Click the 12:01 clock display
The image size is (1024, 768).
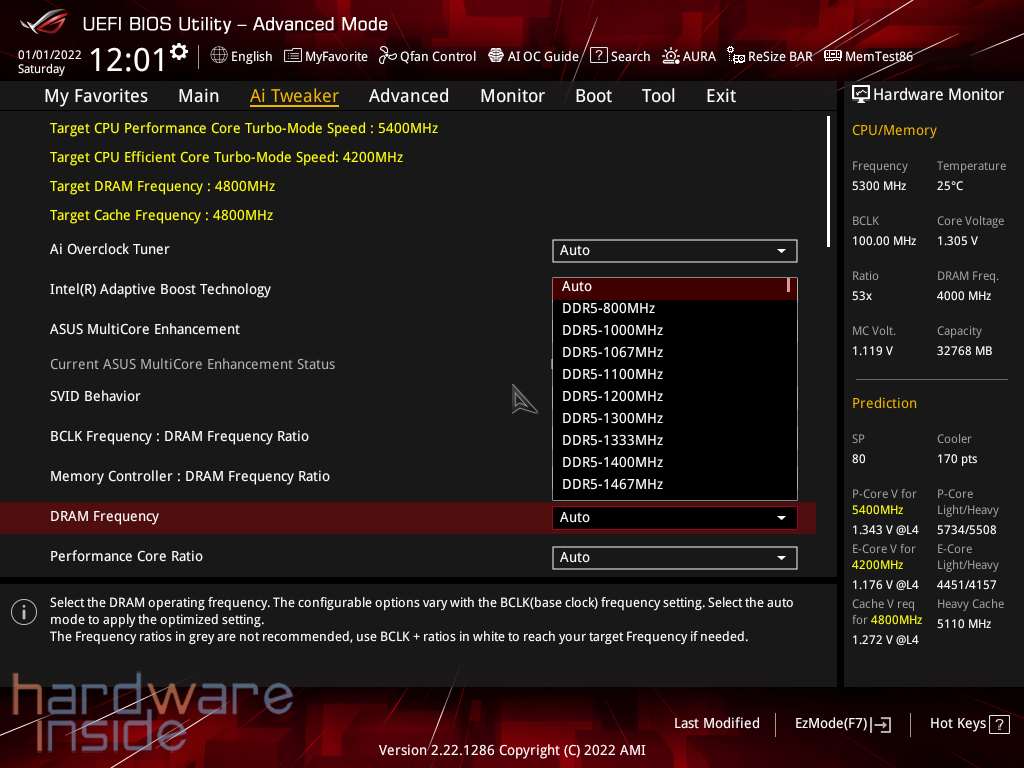coord(127,59)
